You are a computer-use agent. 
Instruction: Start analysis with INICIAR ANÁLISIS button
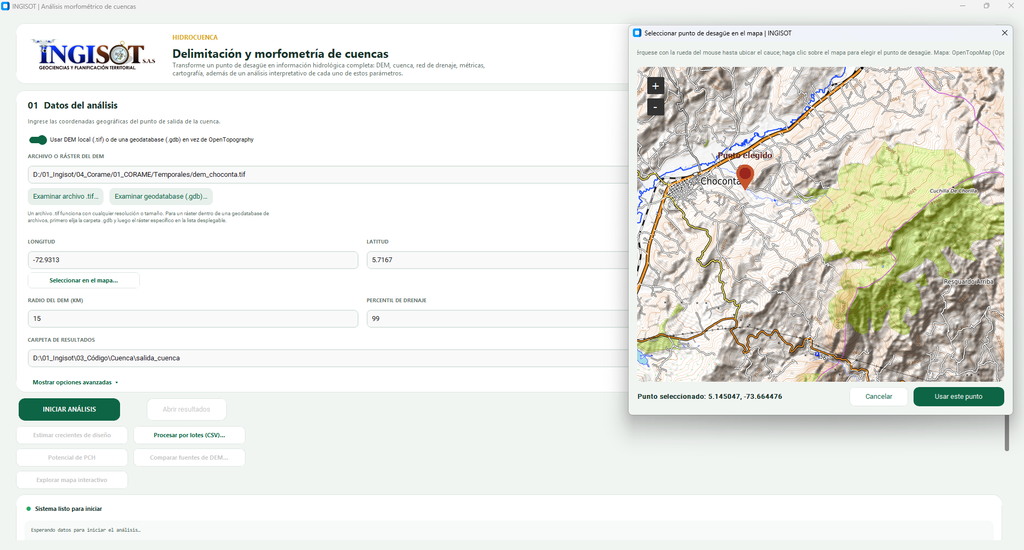point(69,409)
